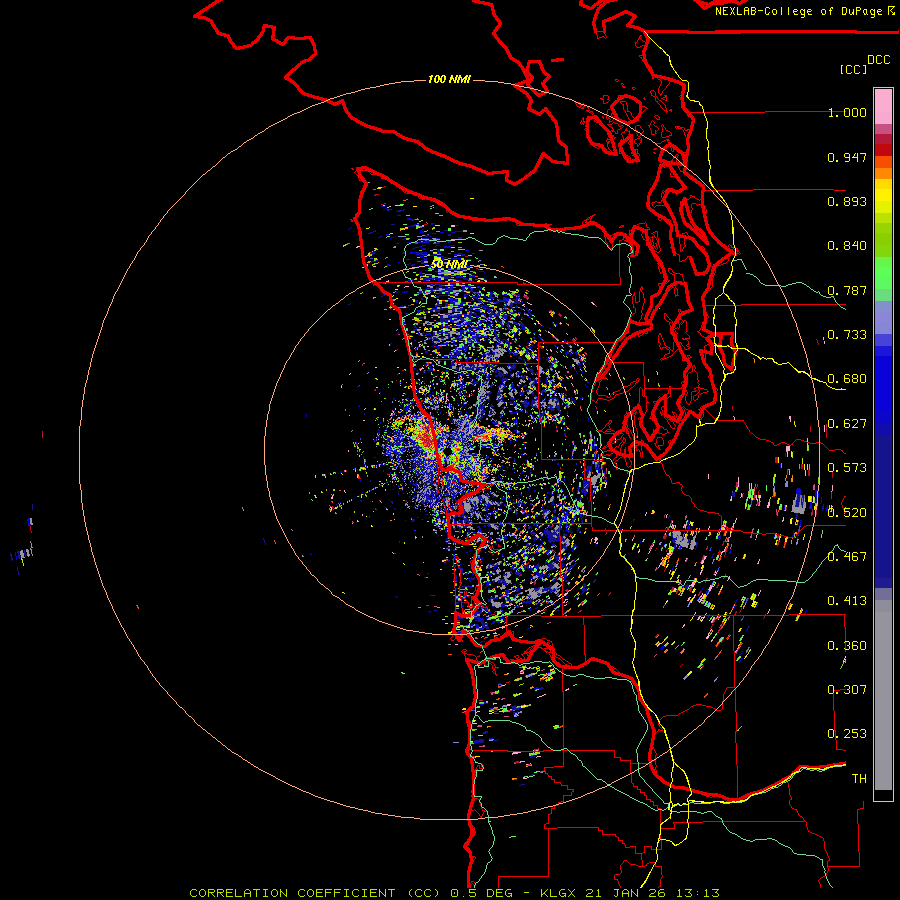
Task: Click the 0.307 scale value
Action: pos(847,689)
